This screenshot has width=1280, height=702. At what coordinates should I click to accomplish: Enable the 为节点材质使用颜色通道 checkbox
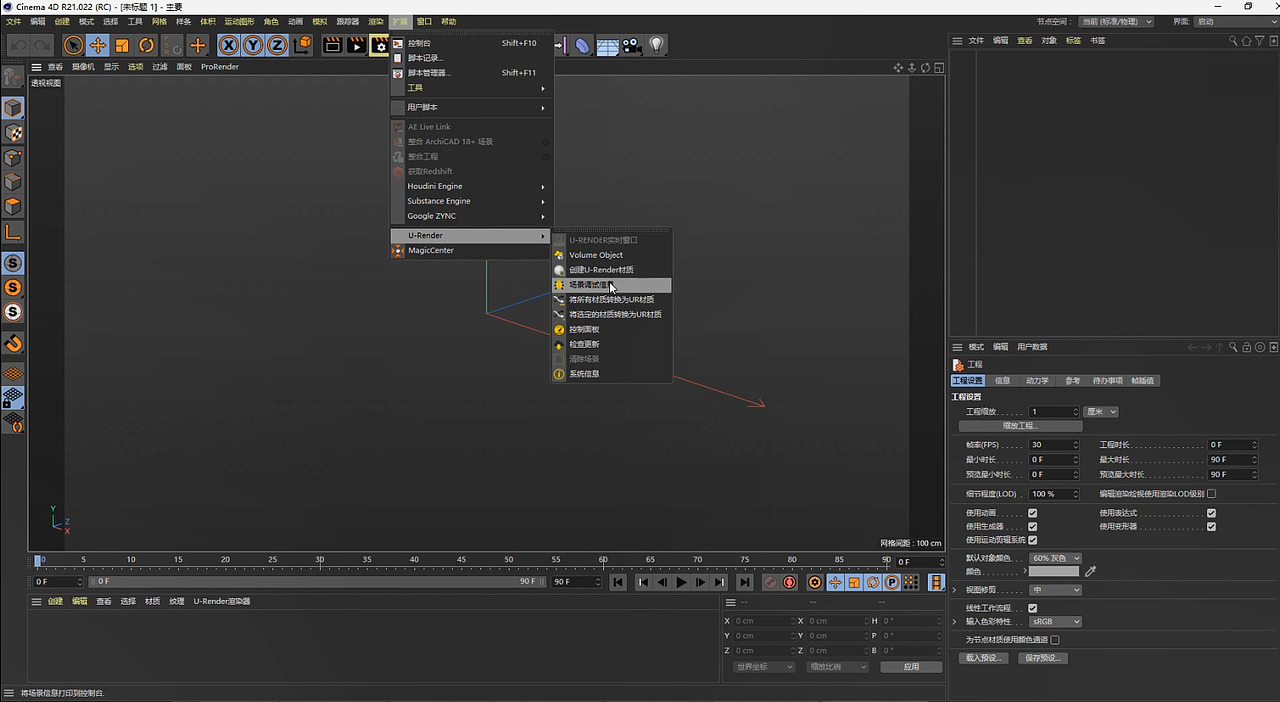pyautogui.click(x=1055, y=640)
